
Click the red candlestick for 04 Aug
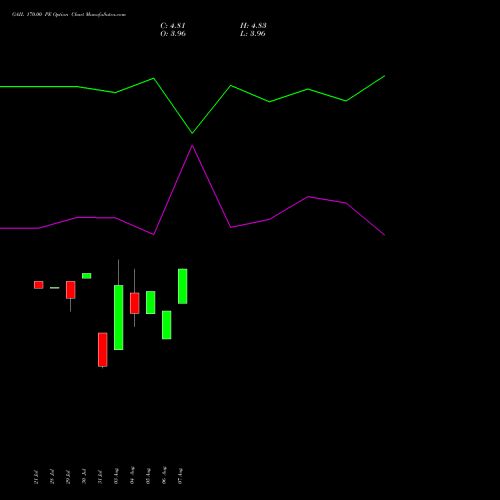135,303
